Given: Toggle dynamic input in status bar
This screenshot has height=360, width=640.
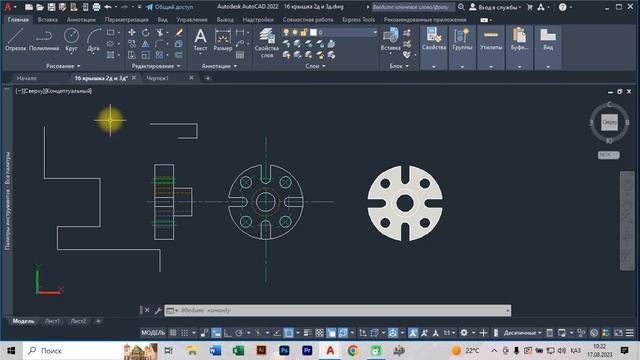Looking at the screenshot, I should coord(216,333).
